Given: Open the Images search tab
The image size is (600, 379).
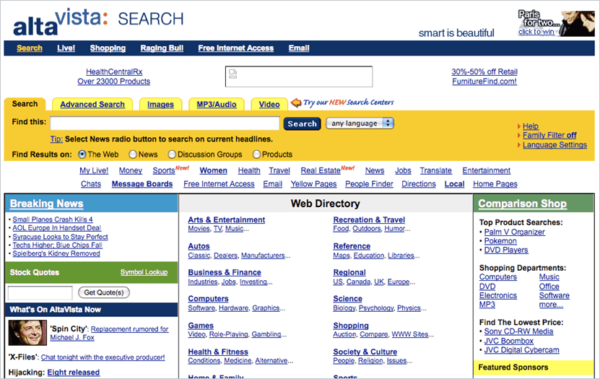Looking at the screenshot, I should [x=160, y=104].
